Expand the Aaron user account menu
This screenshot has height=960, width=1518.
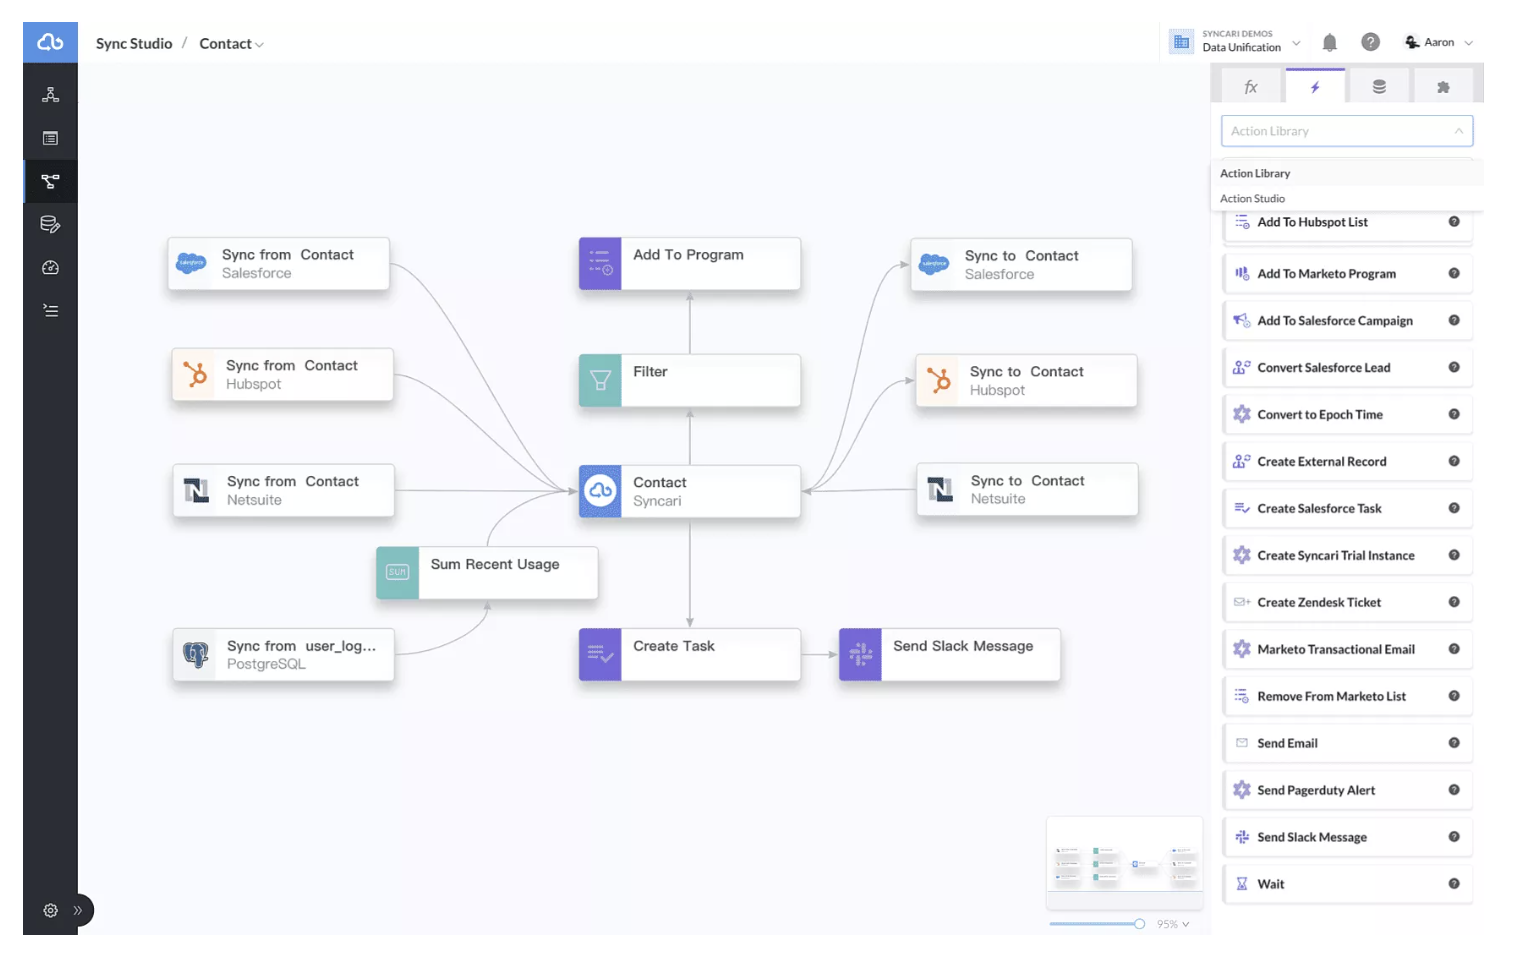(1439, 43)
